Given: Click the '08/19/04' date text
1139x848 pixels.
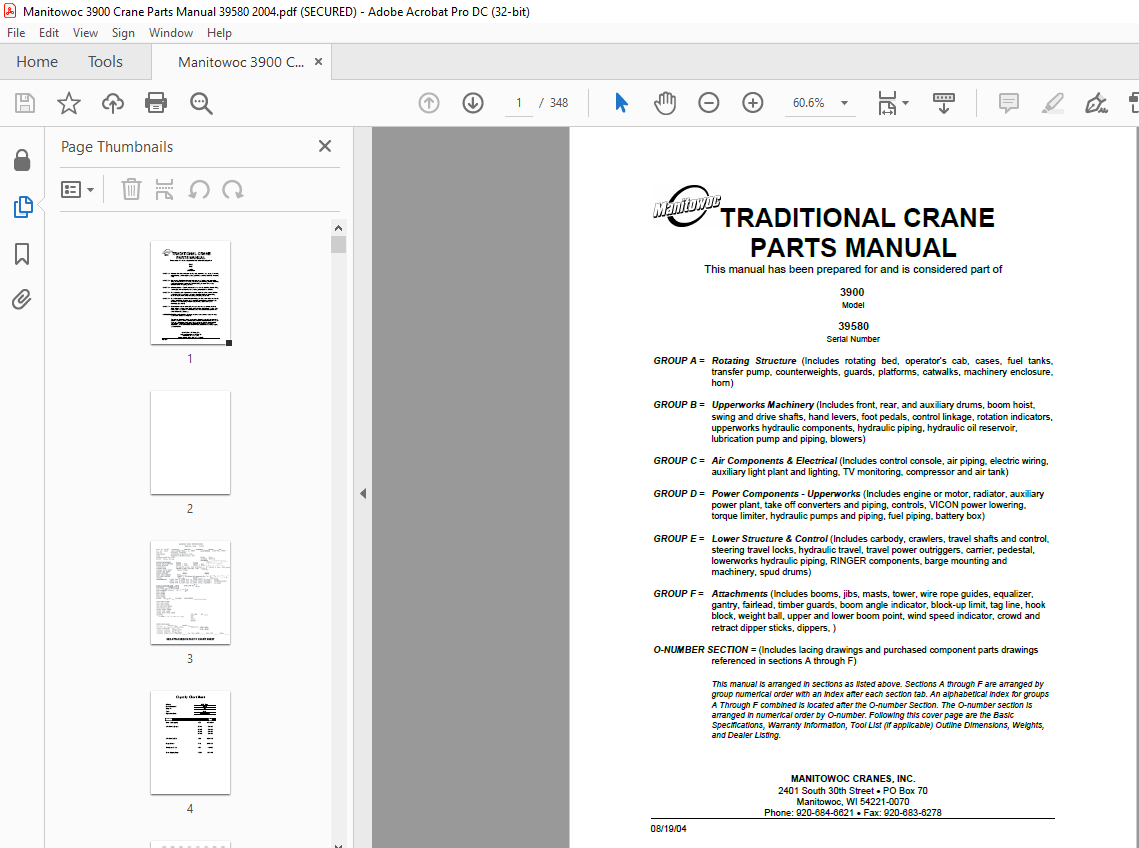Looking at the screenshot, I should click(x=668, y=828).
